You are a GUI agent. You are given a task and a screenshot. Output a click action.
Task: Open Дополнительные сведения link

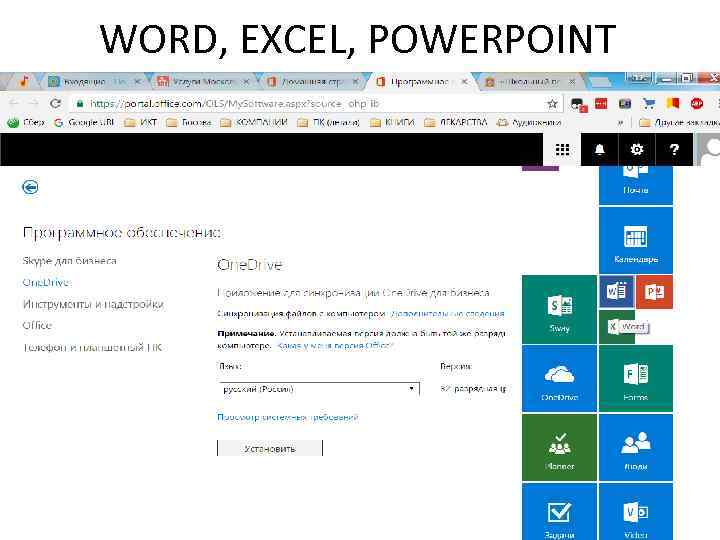(447, 314)
